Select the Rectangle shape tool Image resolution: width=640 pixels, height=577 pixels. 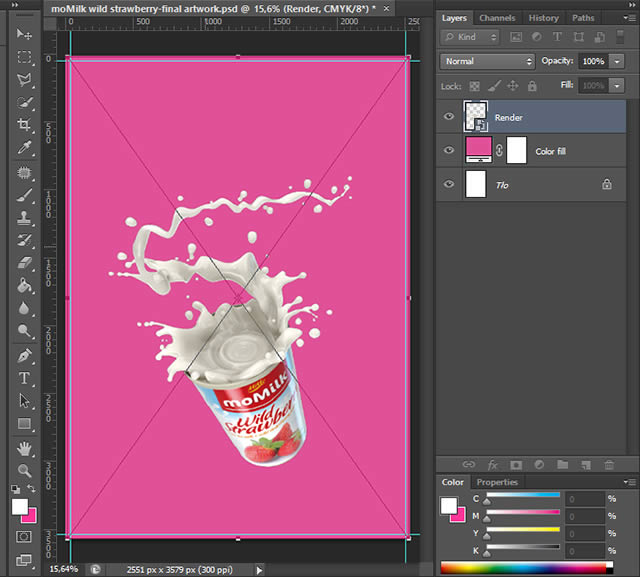click(x=24, y=424)
